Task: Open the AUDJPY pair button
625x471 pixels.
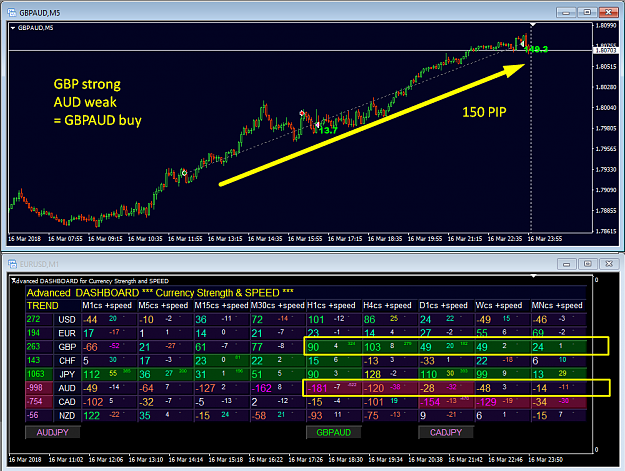Action: pyautogui.click(x=53, y=432)
